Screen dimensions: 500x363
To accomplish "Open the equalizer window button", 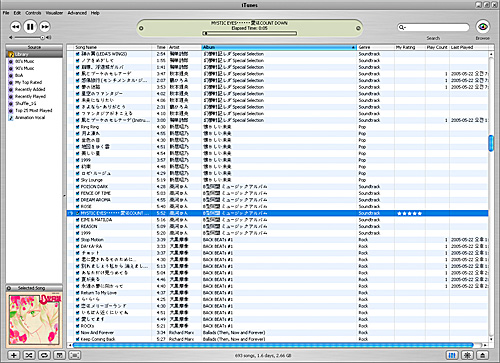I will 452,355.
